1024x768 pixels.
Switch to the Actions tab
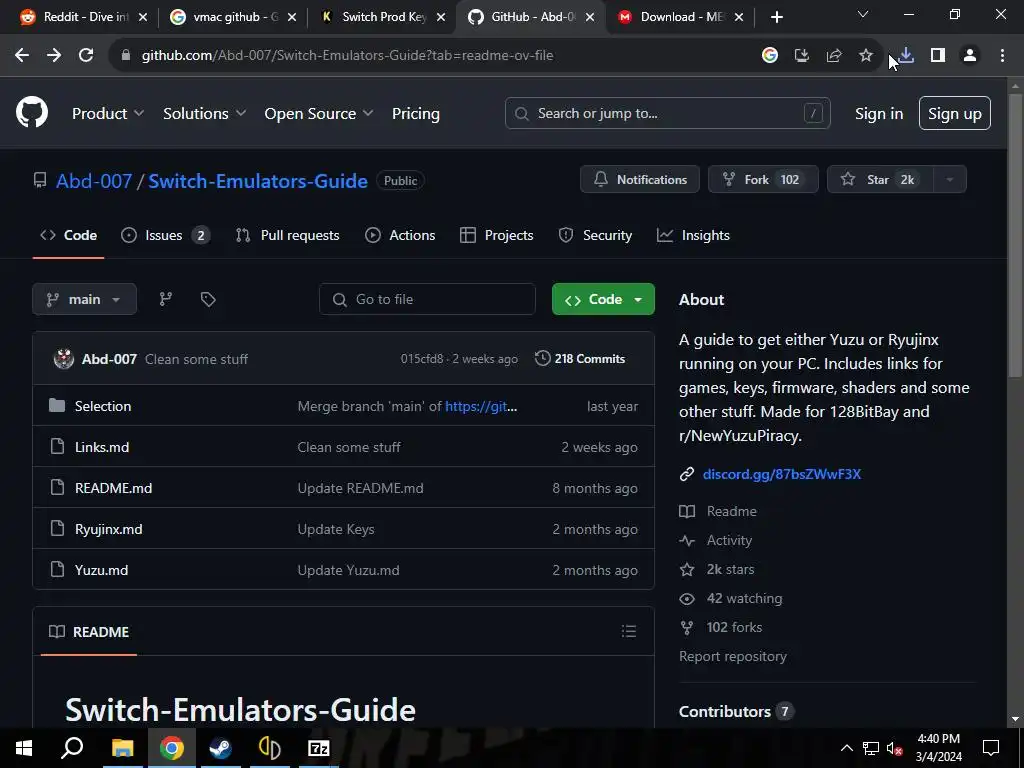(400, 235)
